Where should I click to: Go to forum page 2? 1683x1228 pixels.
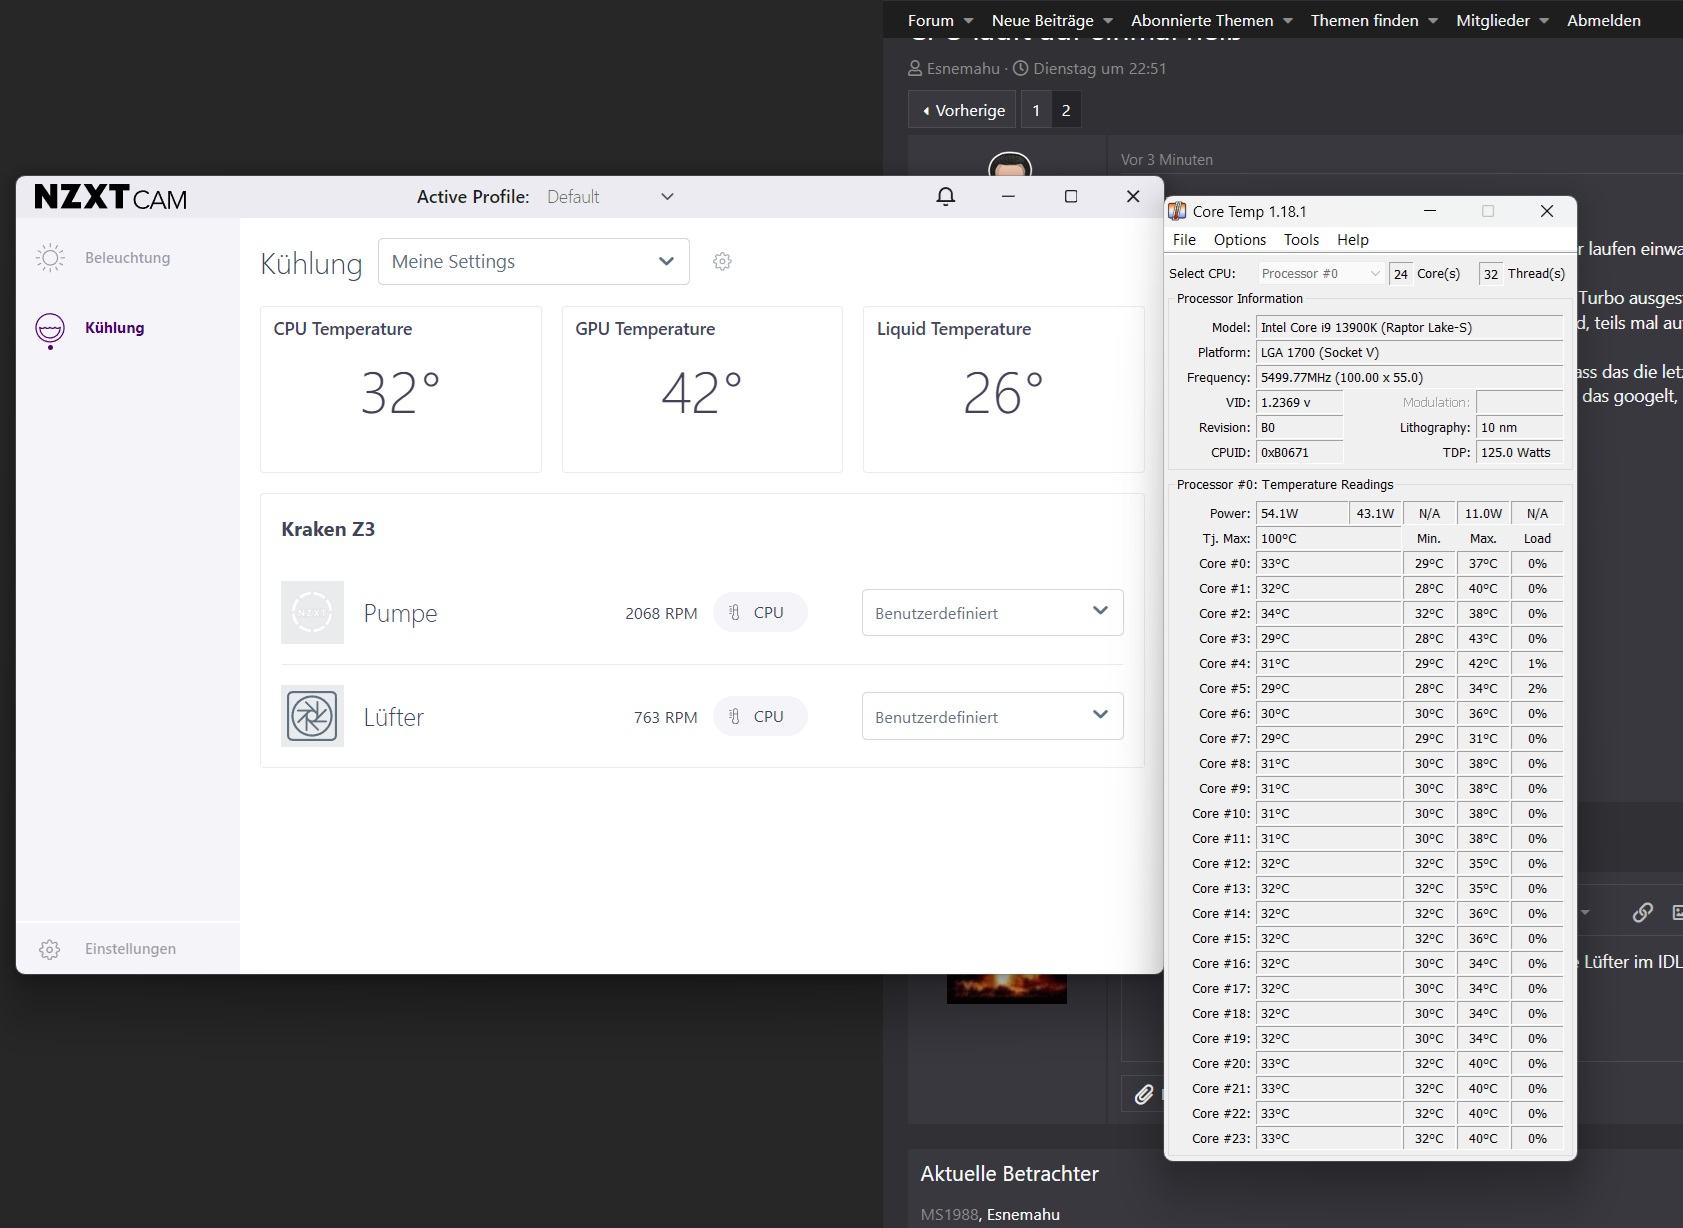(1066, 110)
